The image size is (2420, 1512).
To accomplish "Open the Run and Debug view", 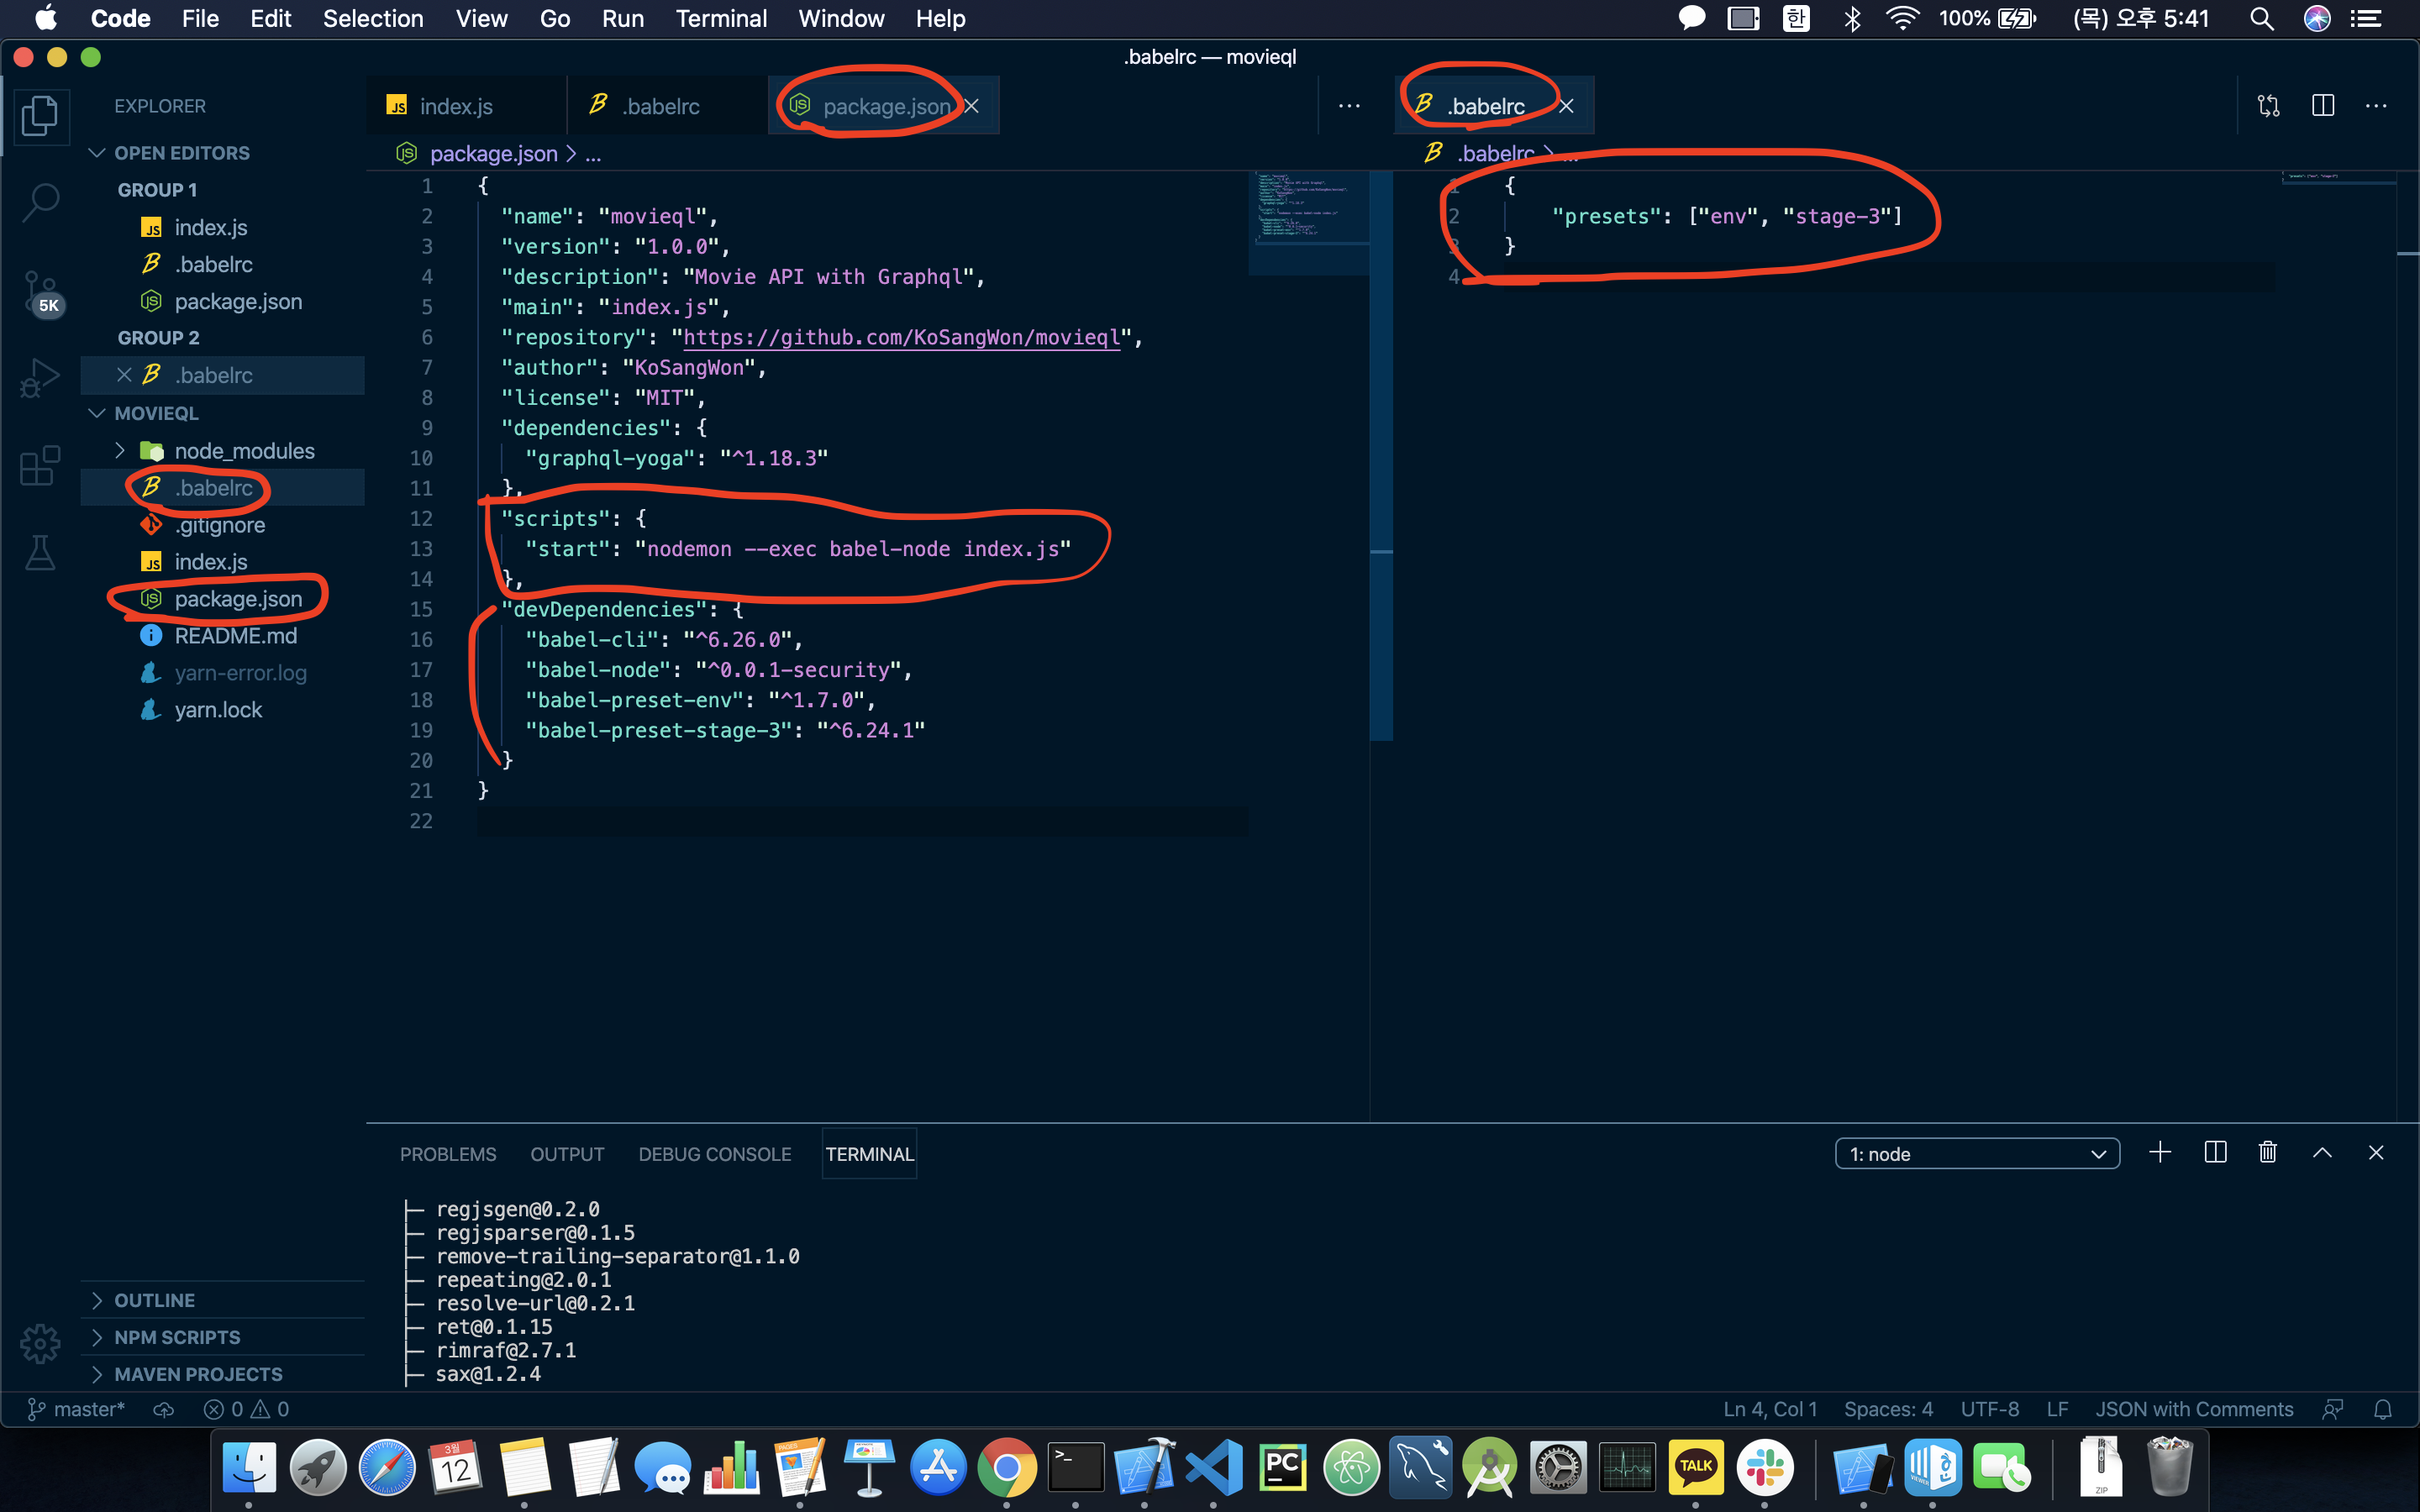I will pos(40,378).
